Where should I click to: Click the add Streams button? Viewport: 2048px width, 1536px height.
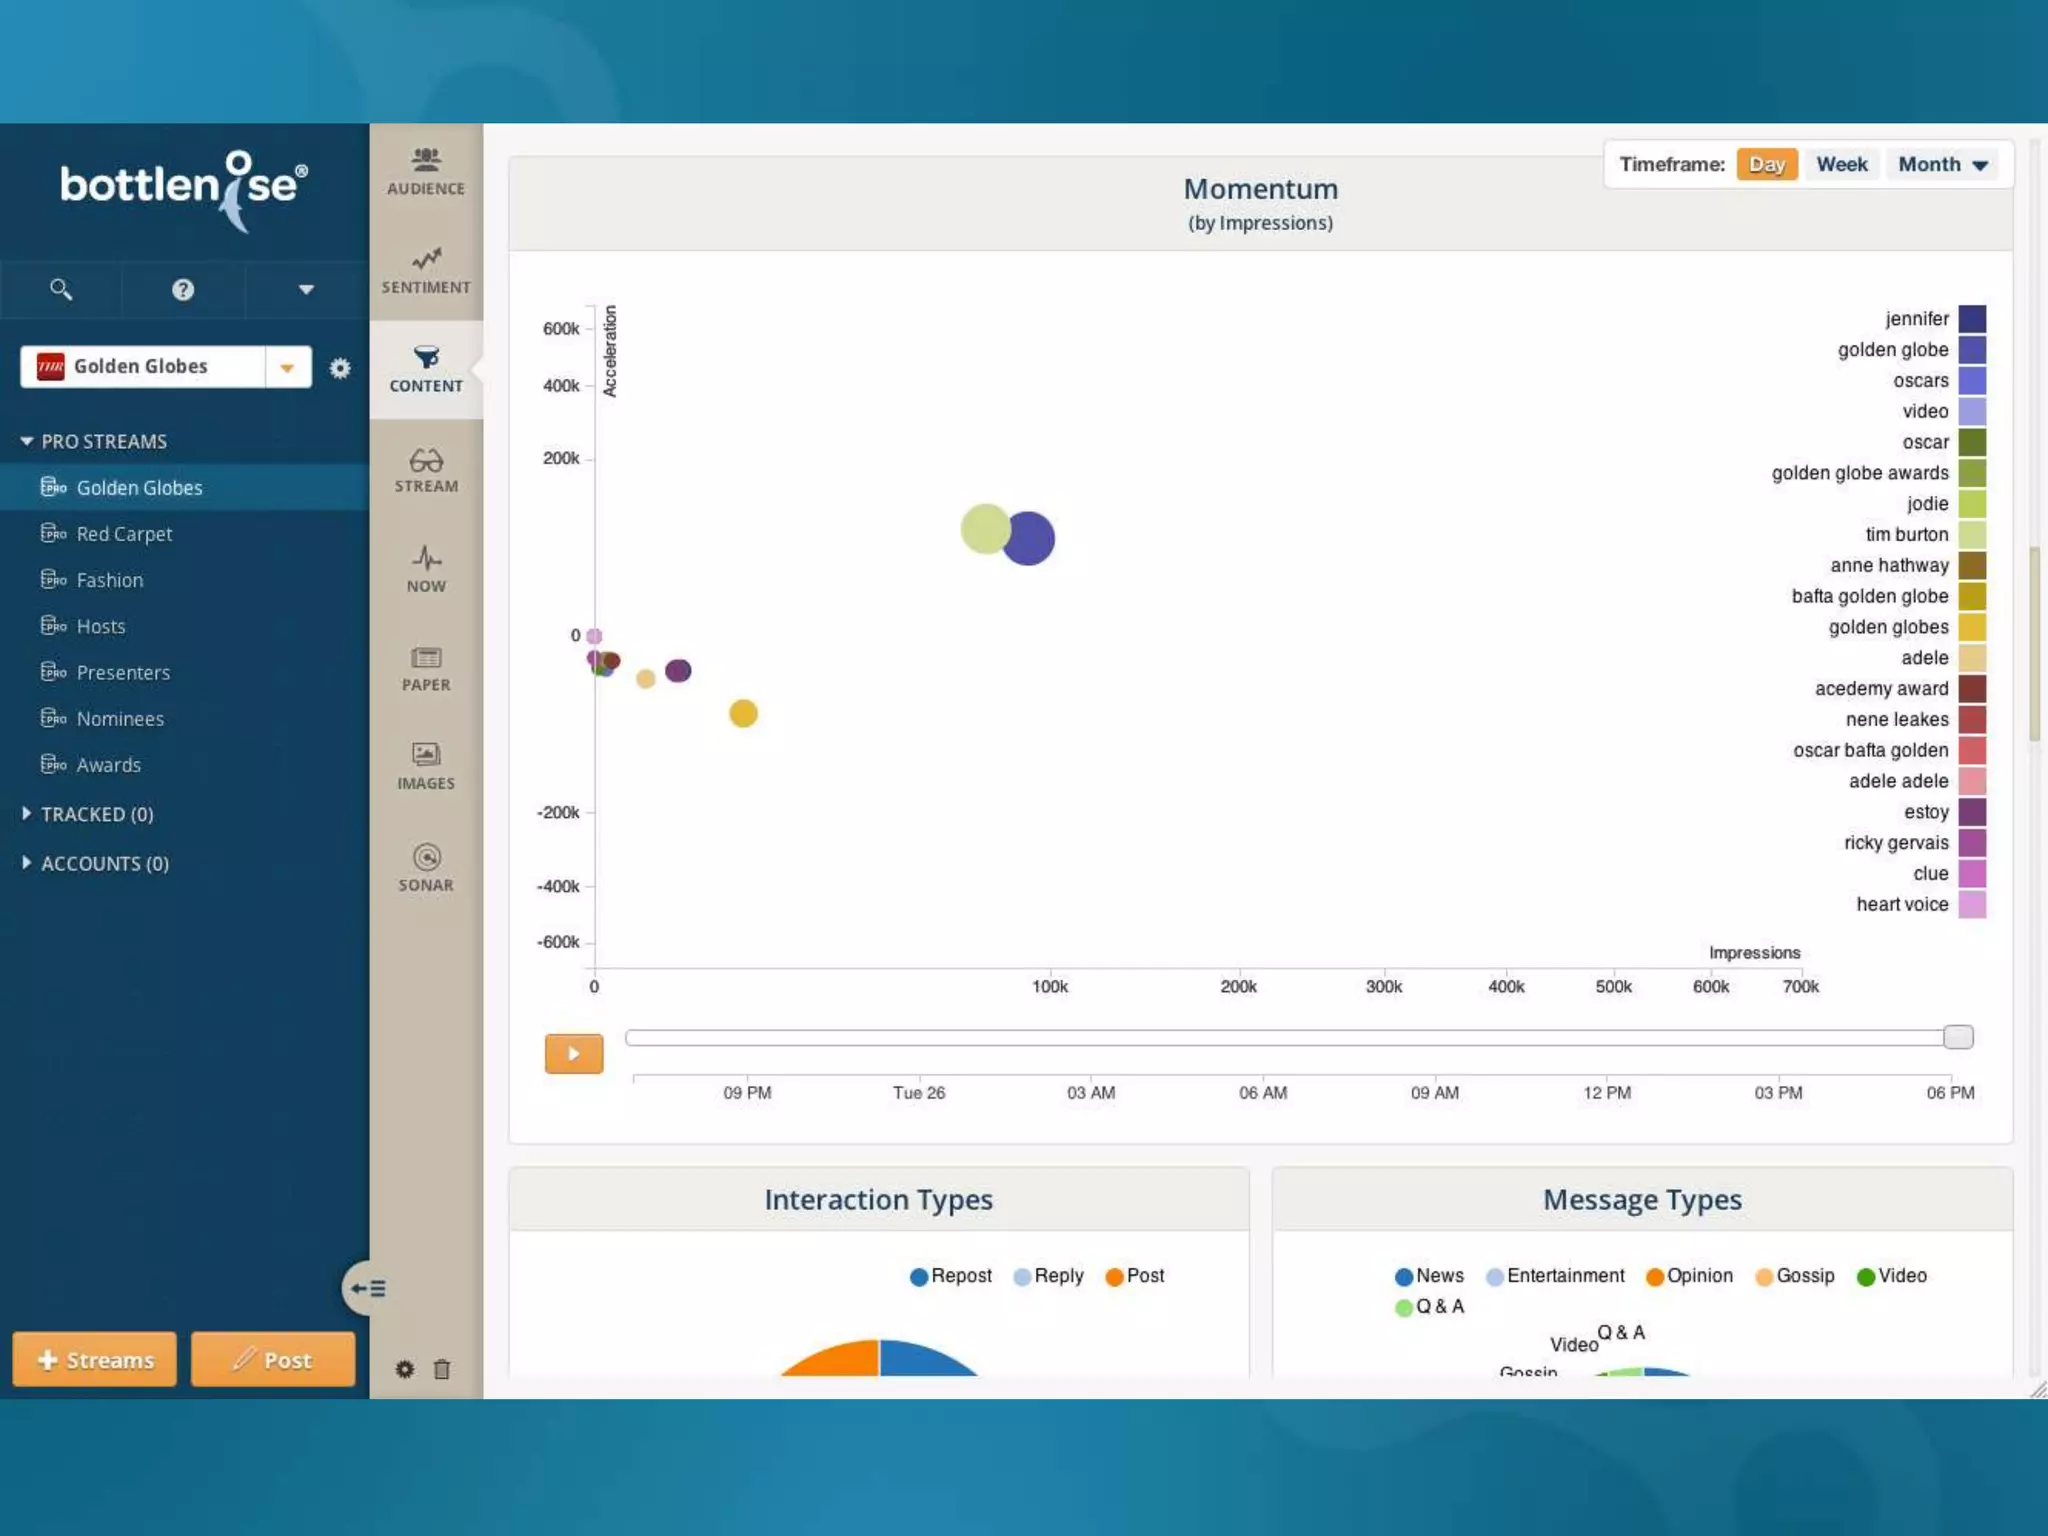(95, 1359)
